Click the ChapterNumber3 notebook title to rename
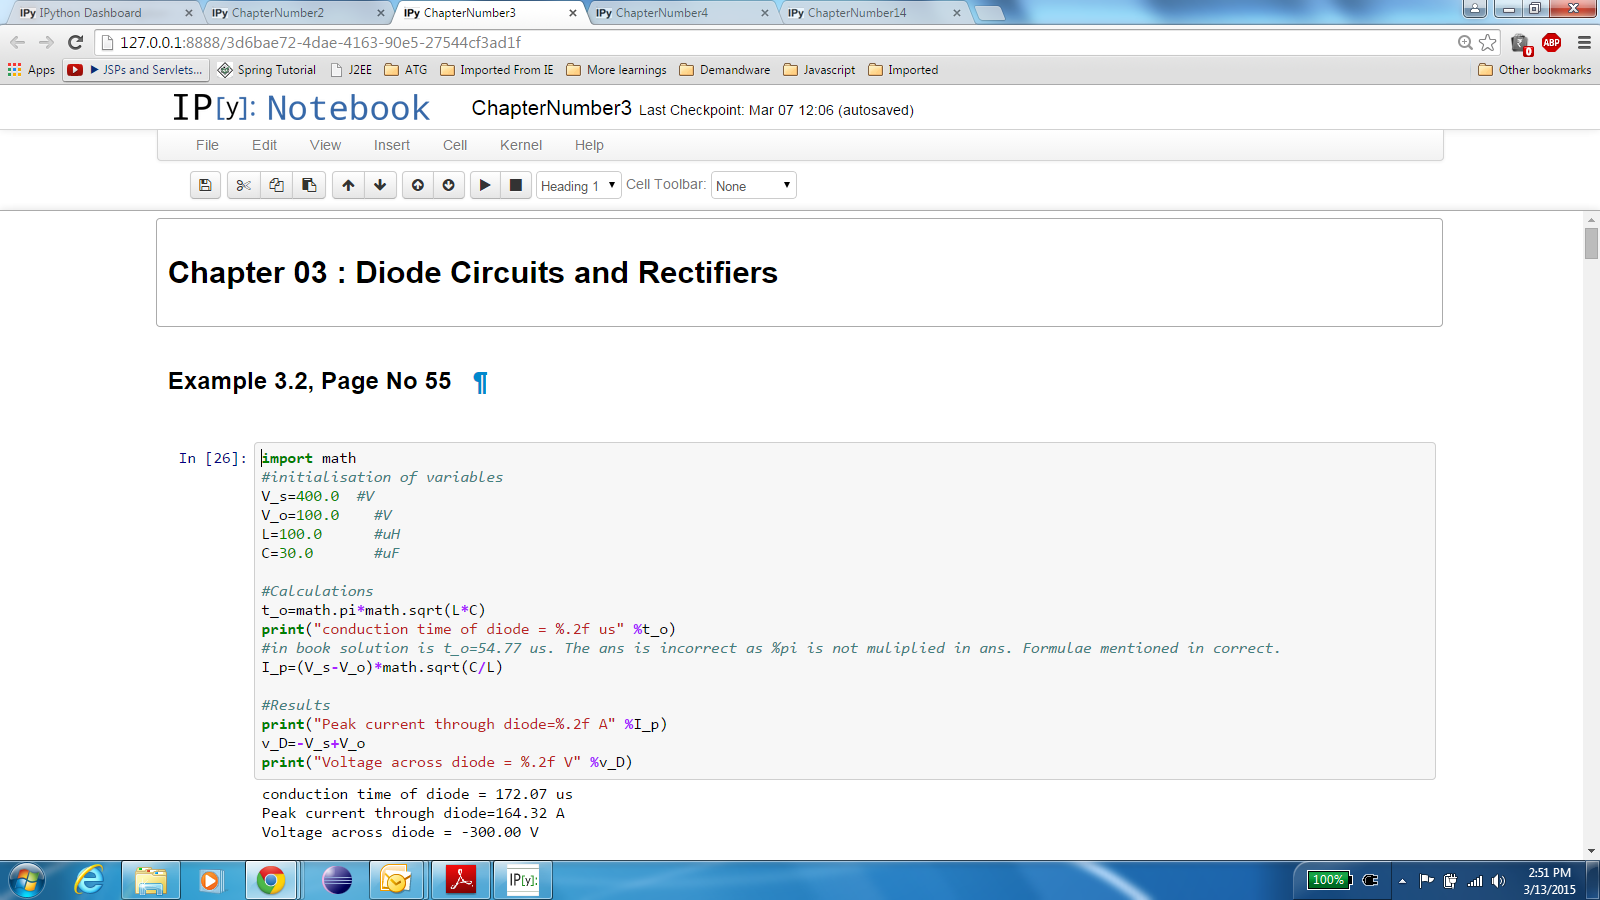The height and width of the screenshot is (900, 1600). [551, 108]
